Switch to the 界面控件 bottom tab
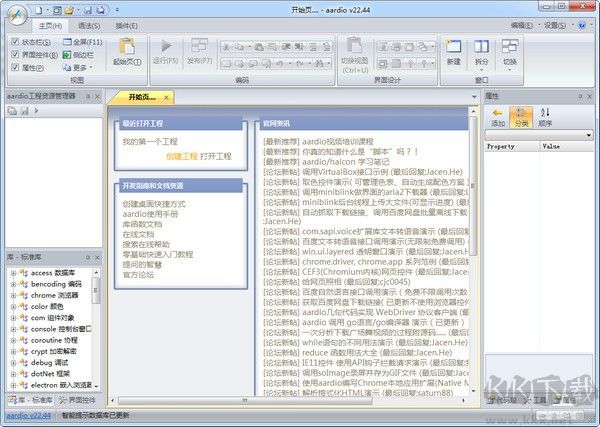The height and width of the screenshot is (427, 600). (x=77, y=400)
